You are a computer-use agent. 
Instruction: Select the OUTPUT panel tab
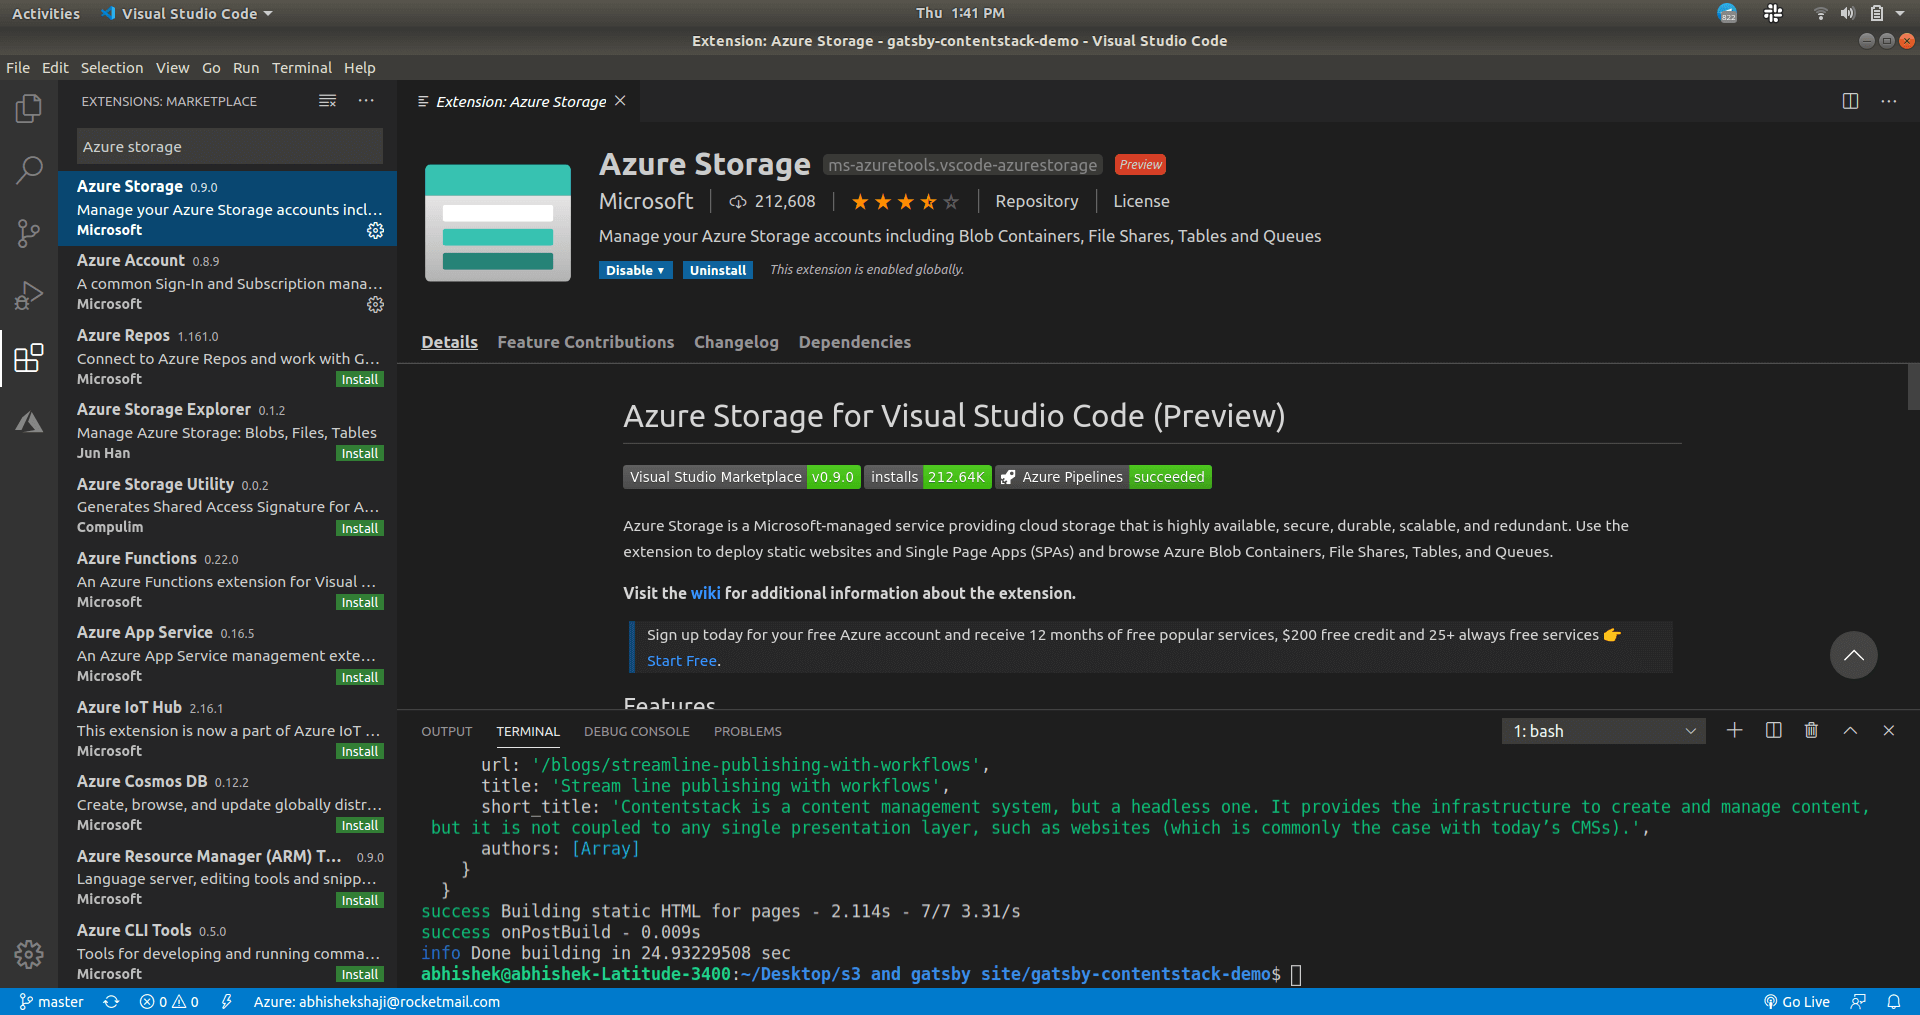click(x=447, y=731)
